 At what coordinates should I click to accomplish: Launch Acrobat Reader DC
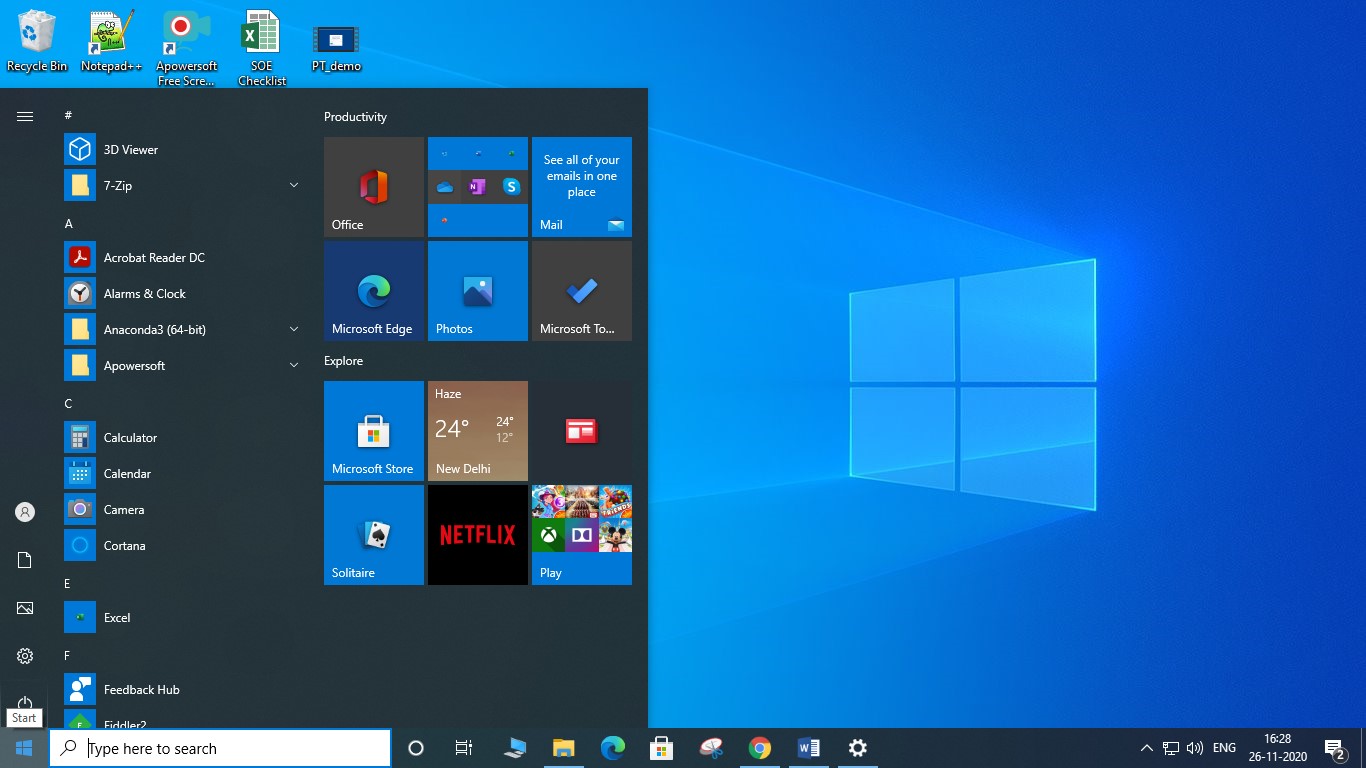point(182,258)
